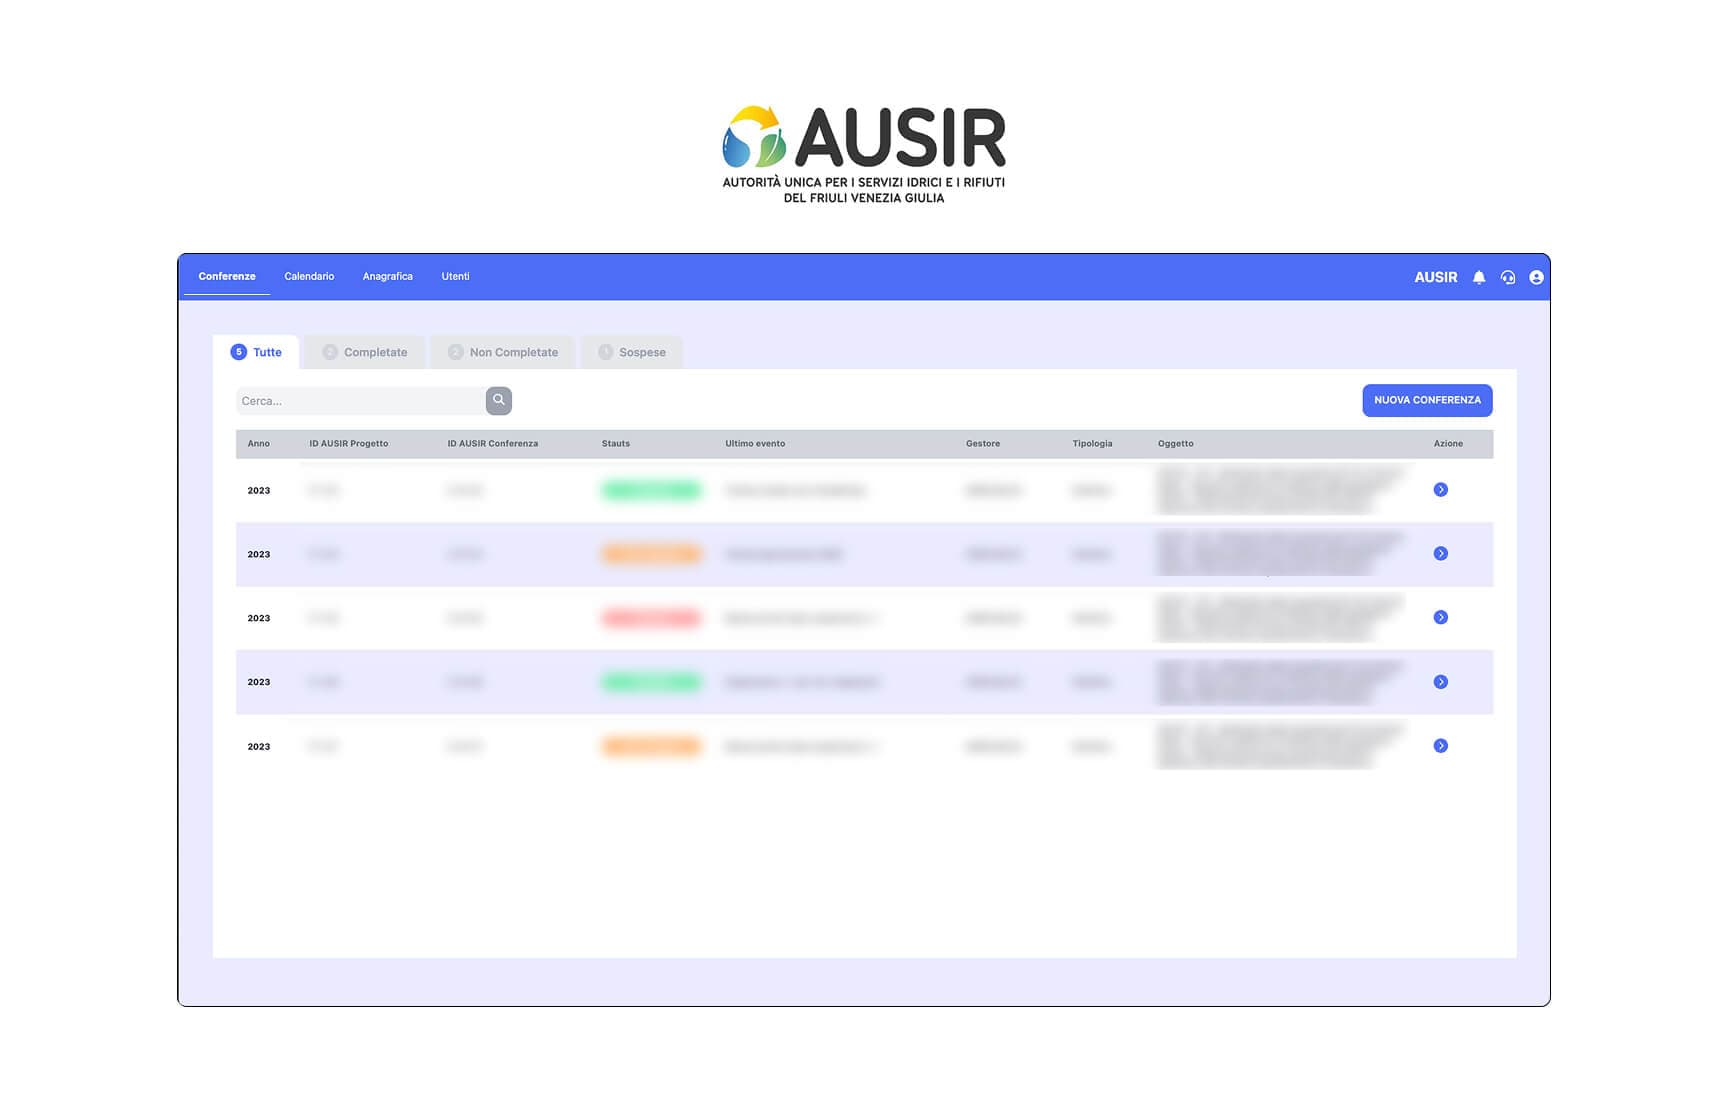Open third row's action arrow
This screenshot has height=1117, width=1728.
[x=1441, y=617]
